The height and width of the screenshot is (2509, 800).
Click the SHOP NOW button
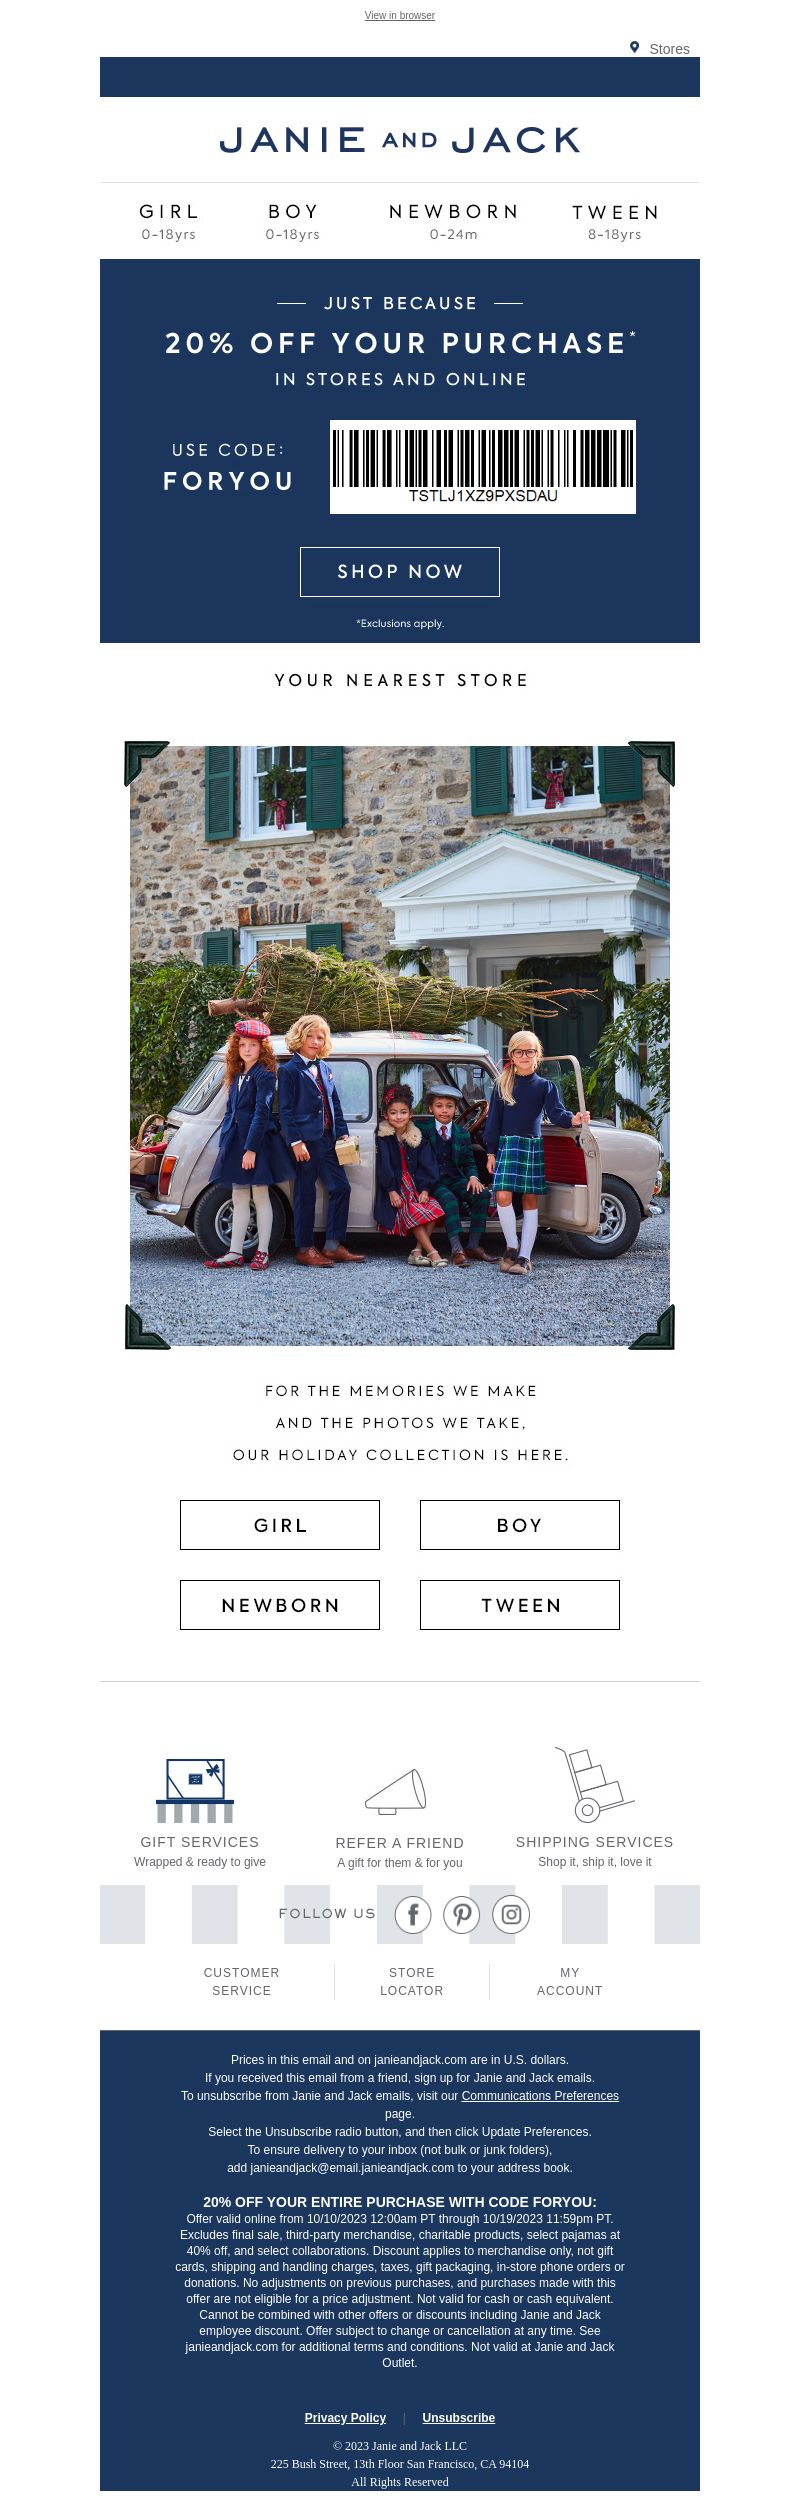[x=400, y=572]
